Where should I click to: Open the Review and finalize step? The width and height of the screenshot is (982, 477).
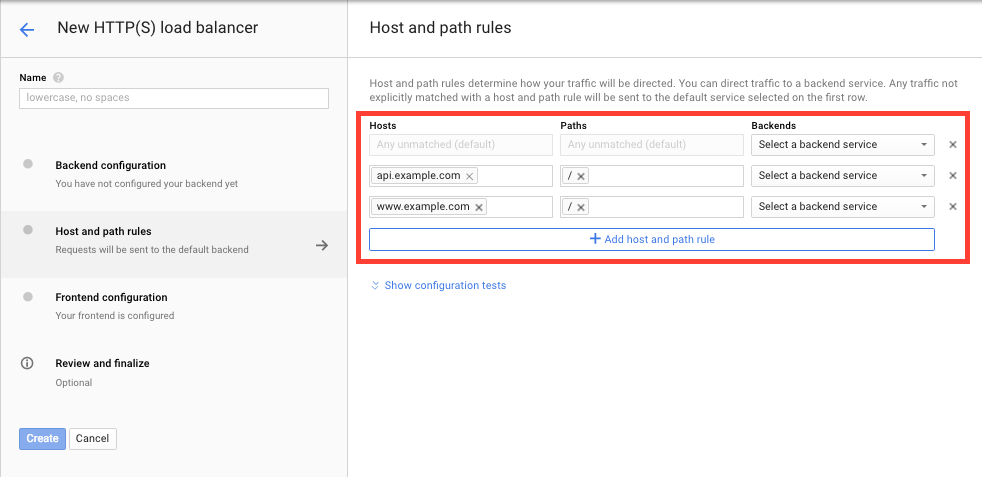102,364
